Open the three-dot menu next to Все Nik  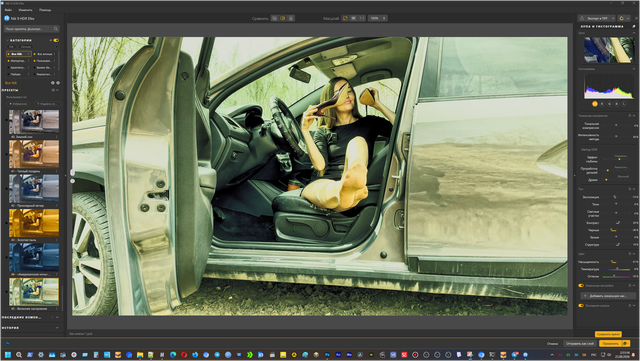pos(29,54)
